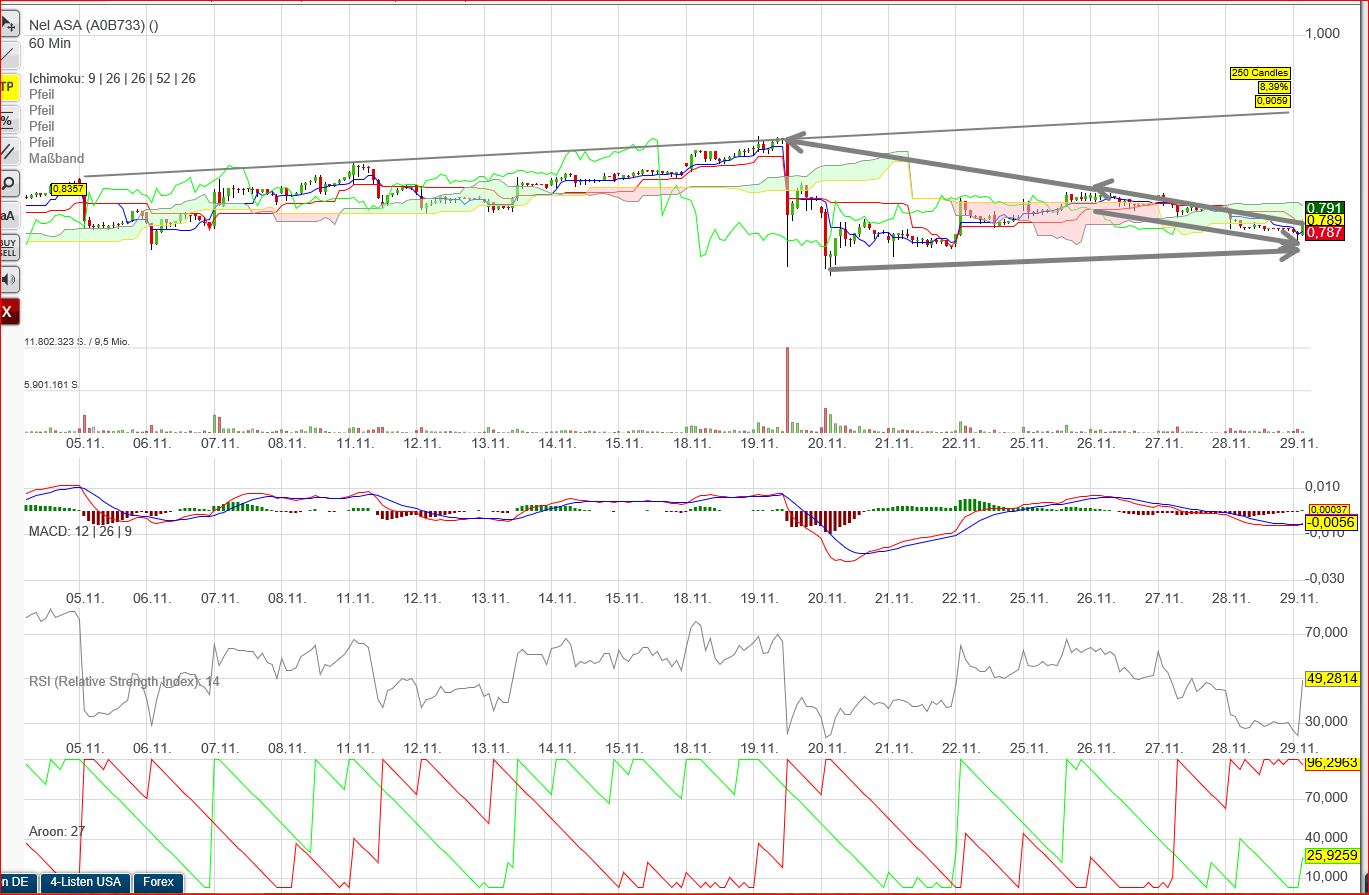Switch to the 4-Listen USA tab
The width and height of the screenshot is (1369, 895).
86,883
